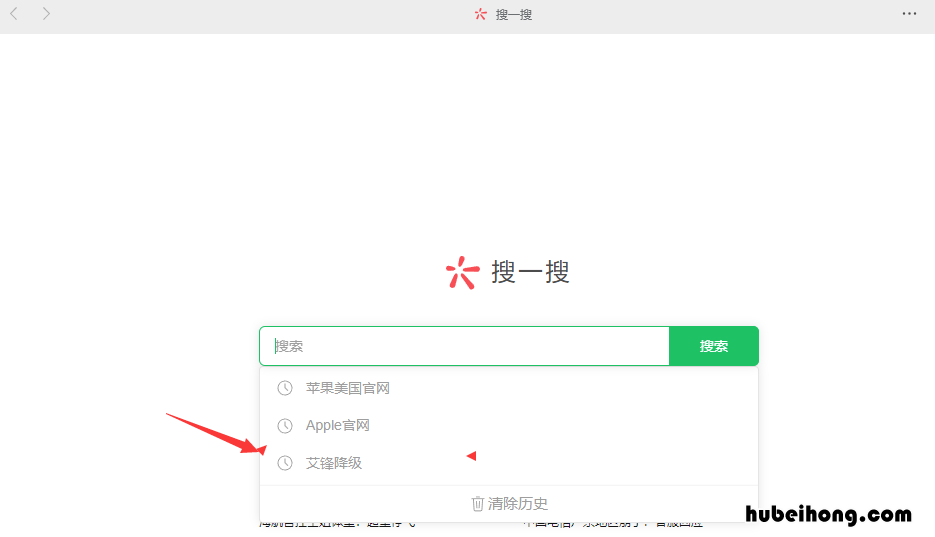Image resolution: width=935 pixels, height=537 pixels.
Task: Clear search history with 清除历史
Action: tap(509, 504)
